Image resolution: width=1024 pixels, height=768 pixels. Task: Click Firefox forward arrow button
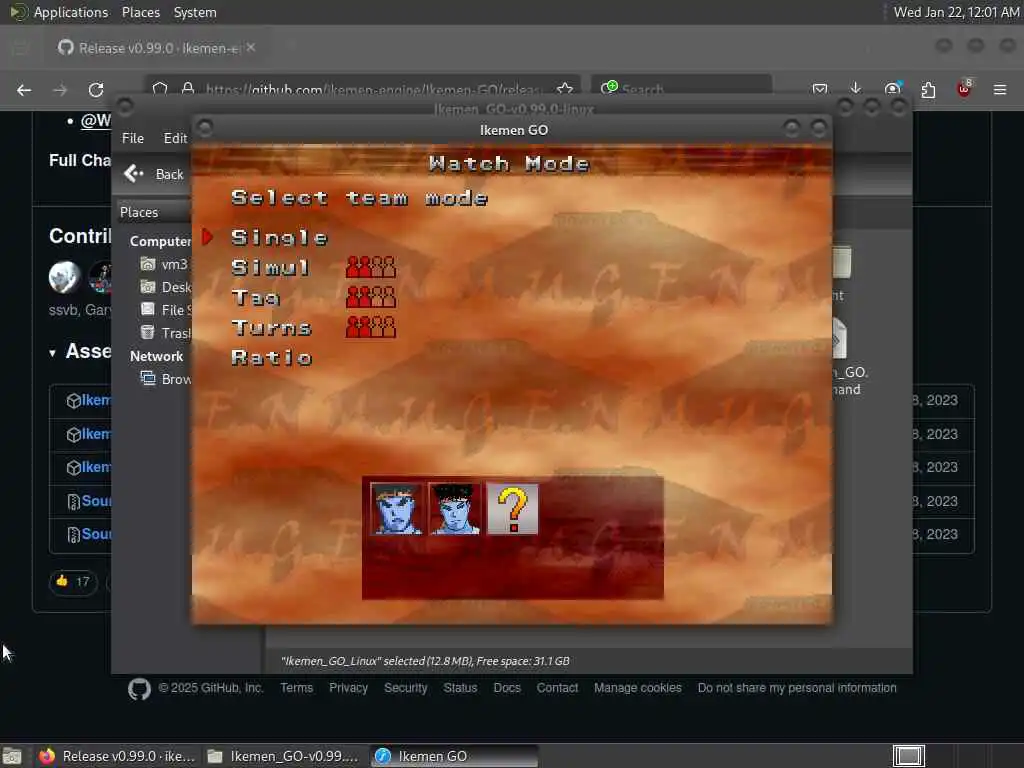(x=60, y=89)
